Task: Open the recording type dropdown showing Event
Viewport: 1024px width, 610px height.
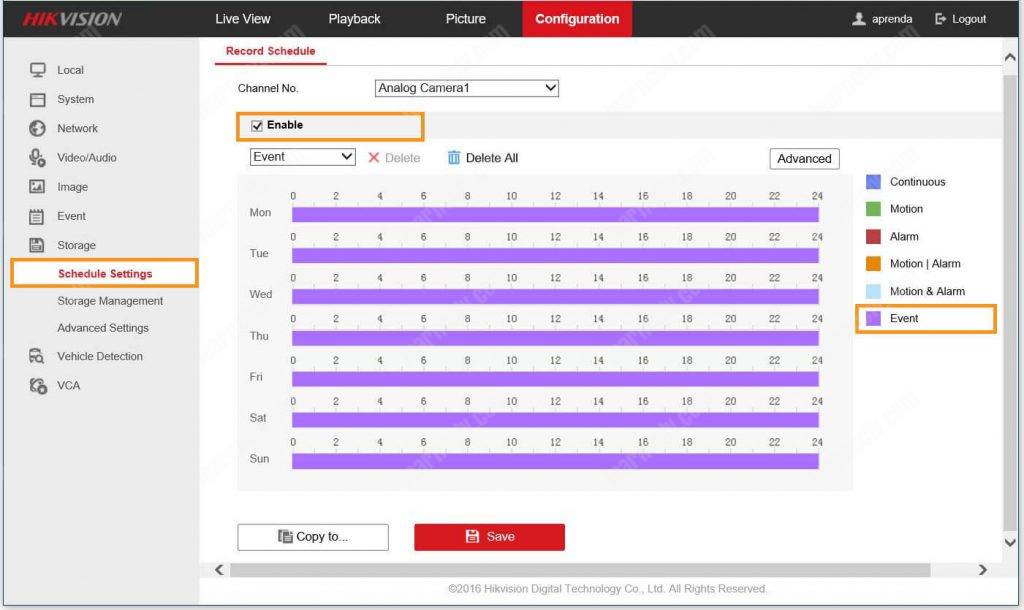Action: click(x=301, y=156)
